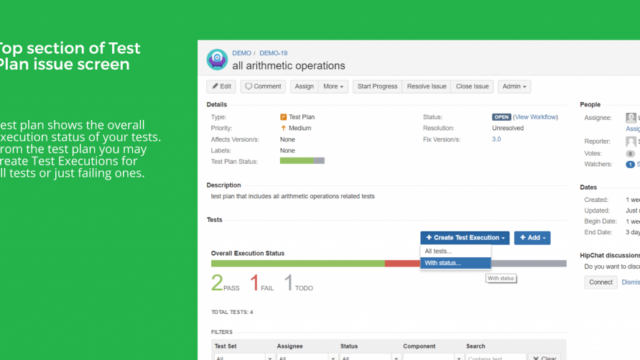
Task: Select the 'All tests...' menu option
Action: (456, 251)
